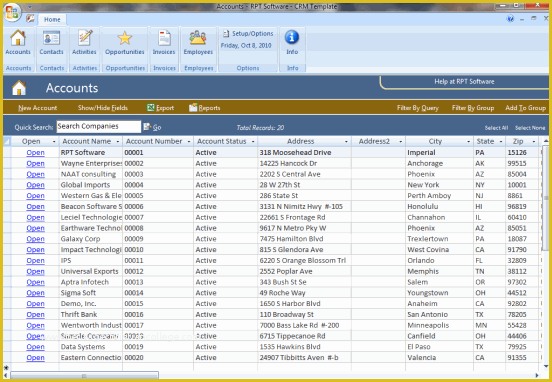
Task: Select the row selector for Wayne Enterprises
Action: tap(7, 164)
